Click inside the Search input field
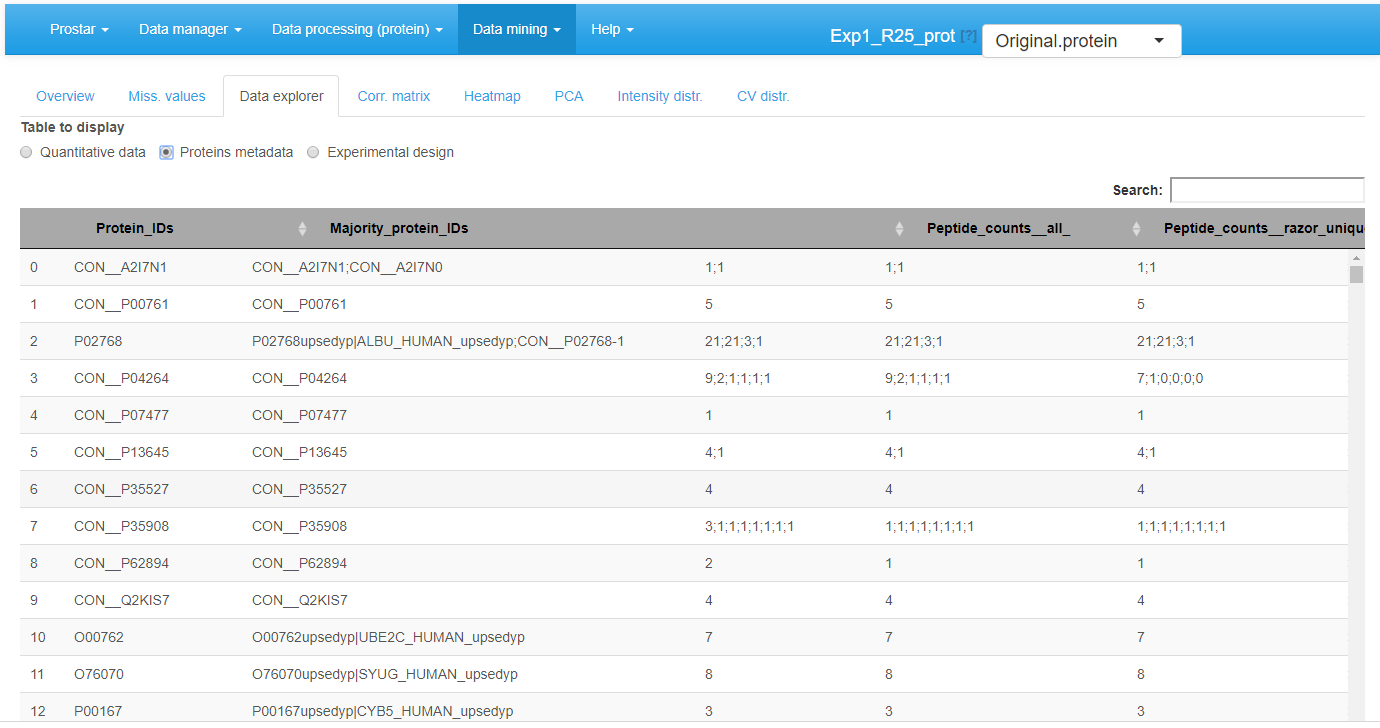The height and width of the screenshot is (728, 1380). click(x=1267, y=189)
